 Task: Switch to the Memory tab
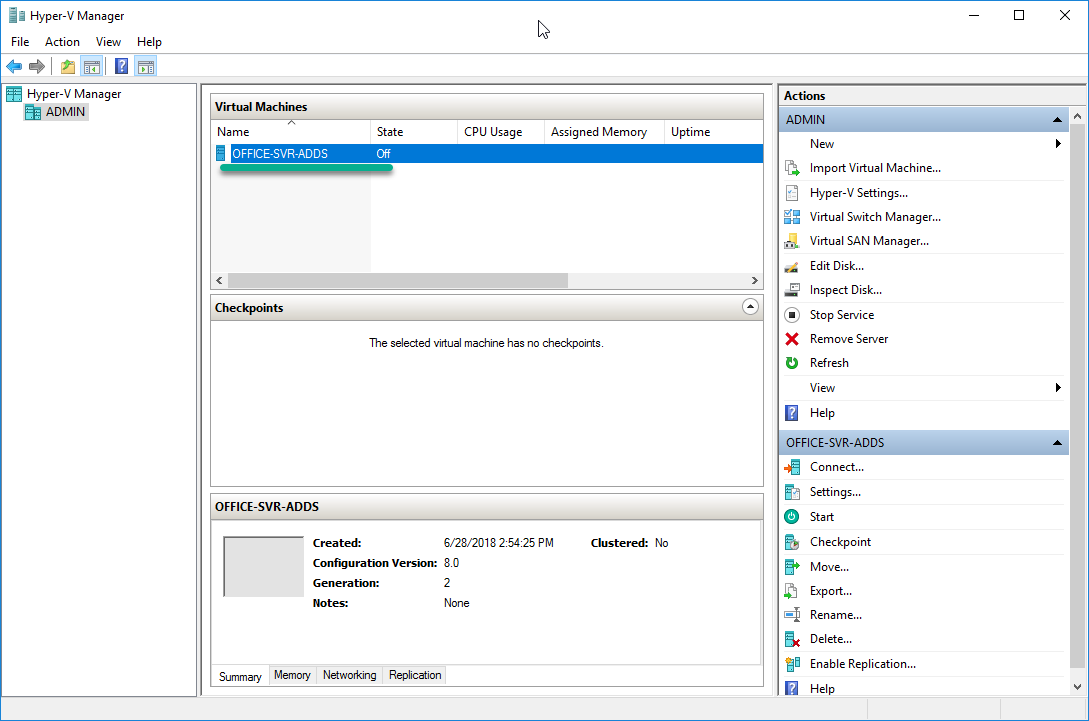pyautogui.click(x=292, y=675)
